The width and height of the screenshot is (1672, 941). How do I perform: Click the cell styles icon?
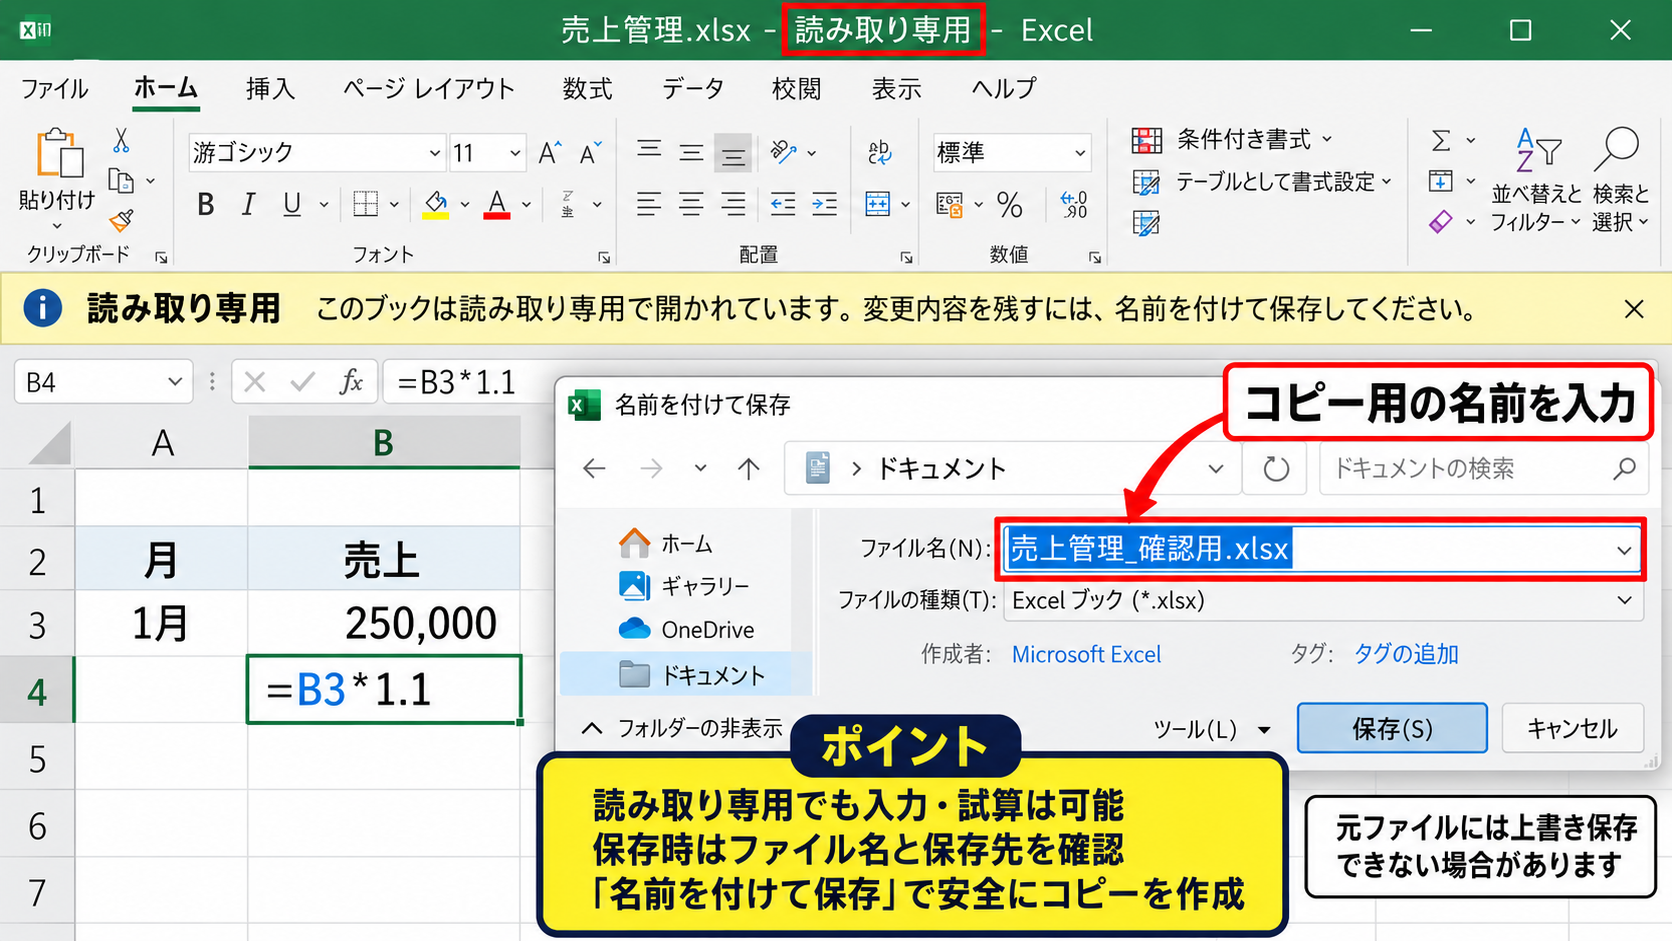click(x=1146, y=223)
